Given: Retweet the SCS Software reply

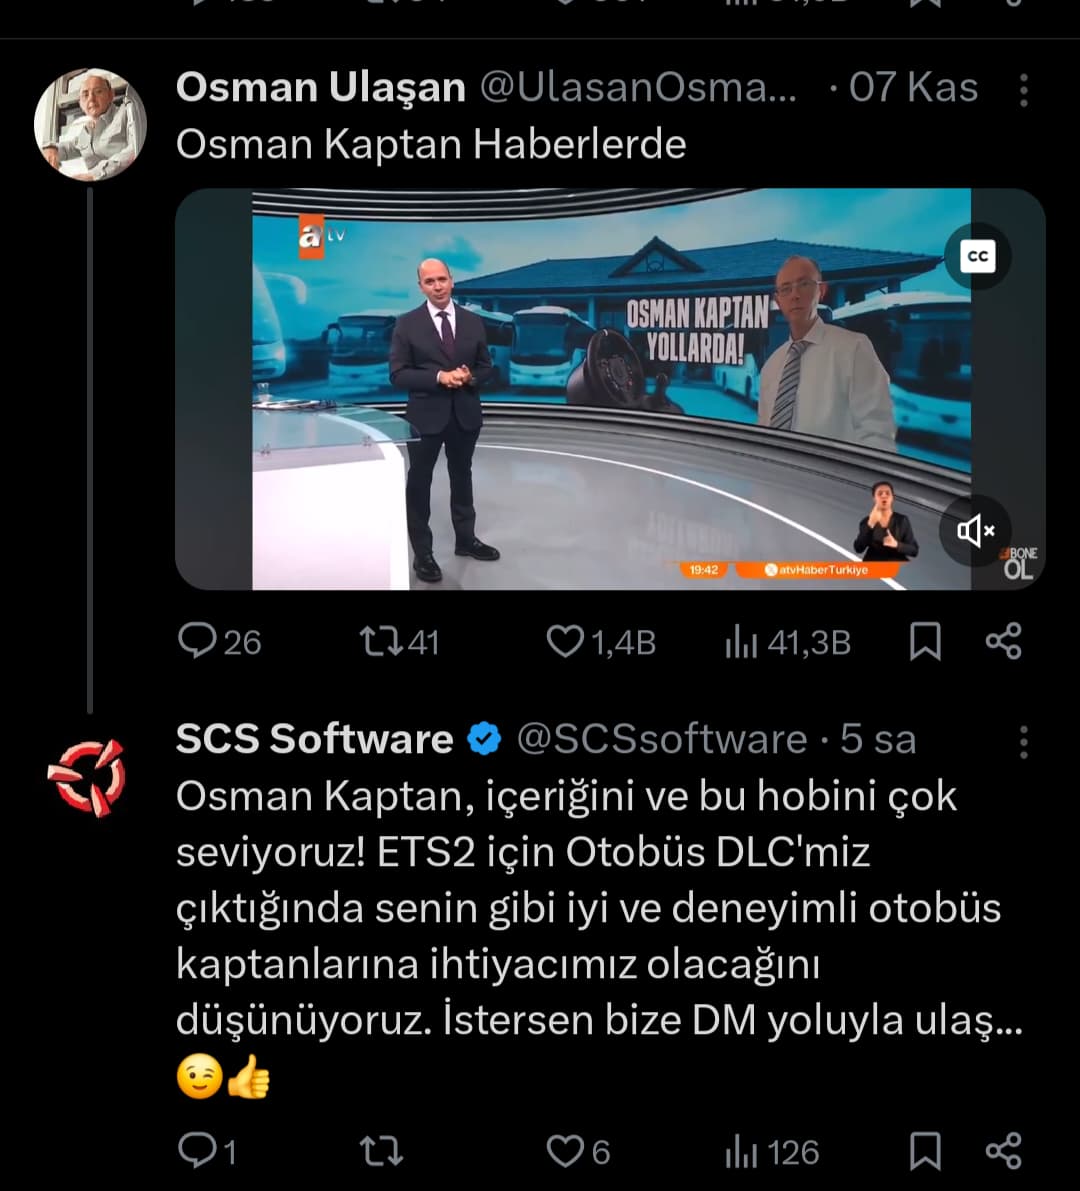Looking at the screenshot, I should pos(380,1151).
